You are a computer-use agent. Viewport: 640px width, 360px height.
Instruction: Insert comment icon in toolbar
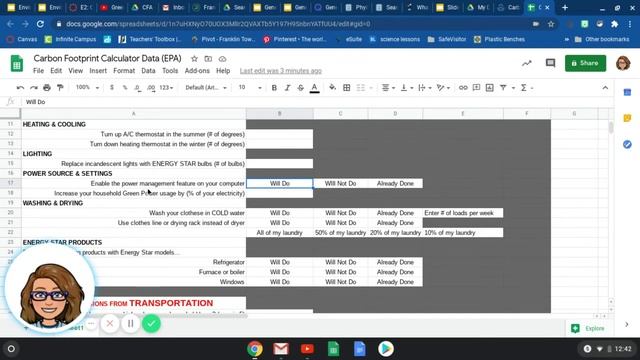coord(476,88)
